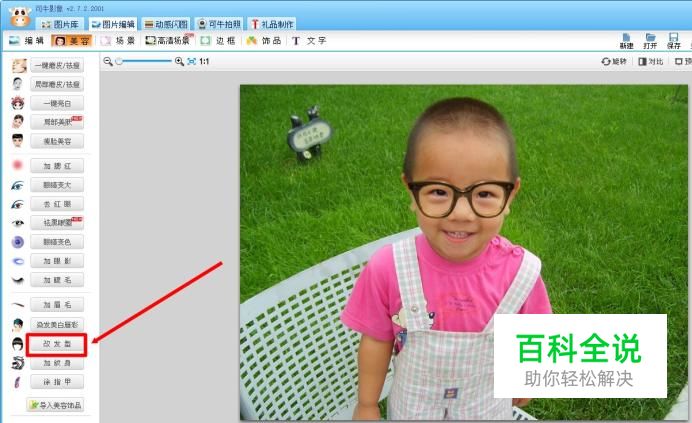
Task: Click the dragon tattoo icon beside 加纹身
Action: 18,363
